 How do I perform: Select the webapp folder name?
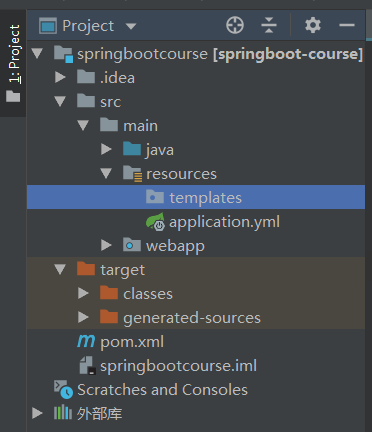pos(175,247)
